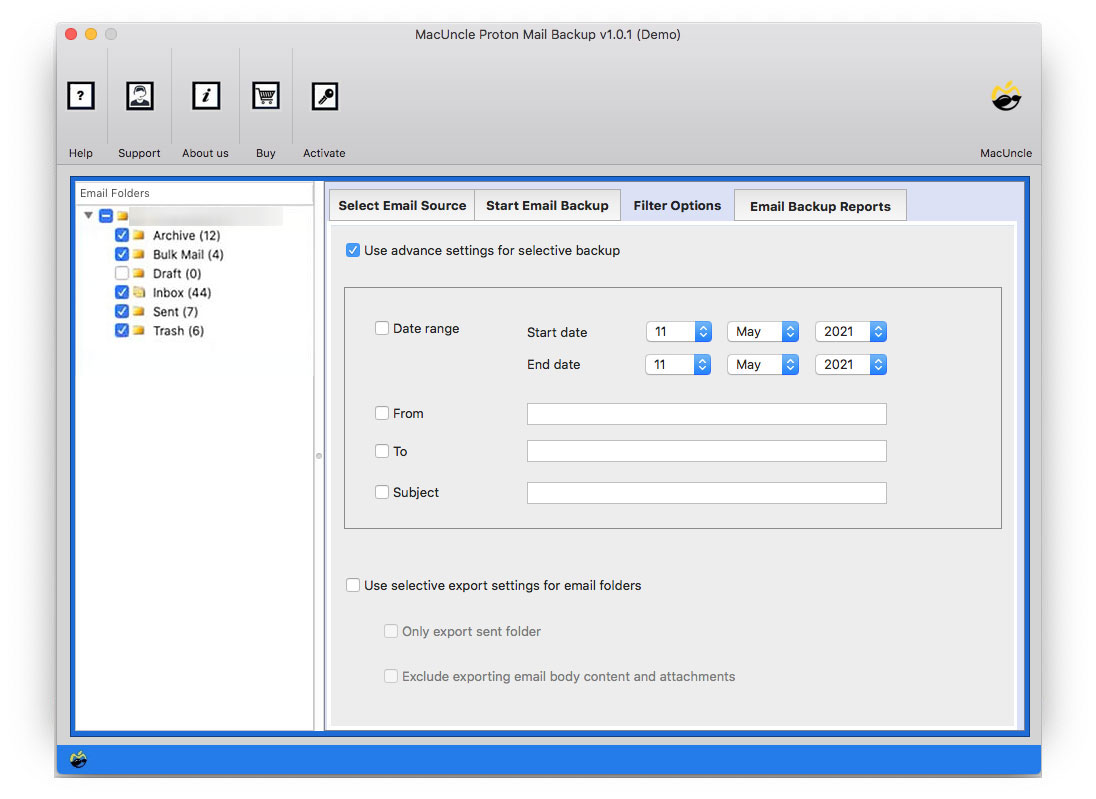1096x799 pixels.
Task: Click the root account folder icon
Action: (x=122, y=215)
